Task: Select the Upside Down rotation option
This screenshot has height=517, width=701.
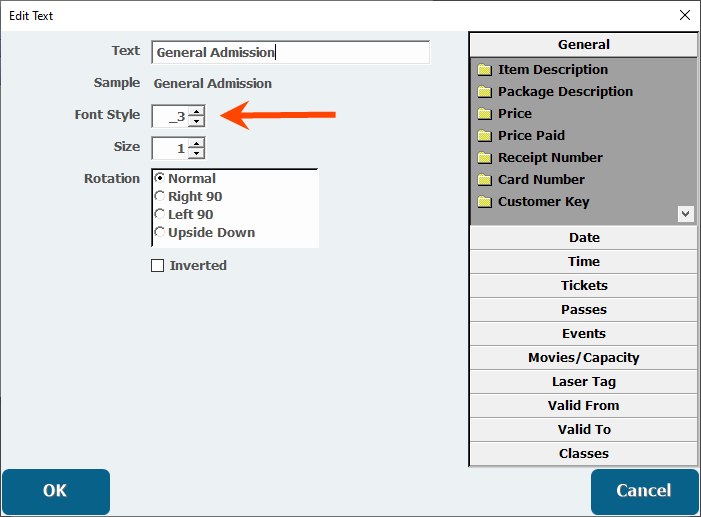Action: 159,233
